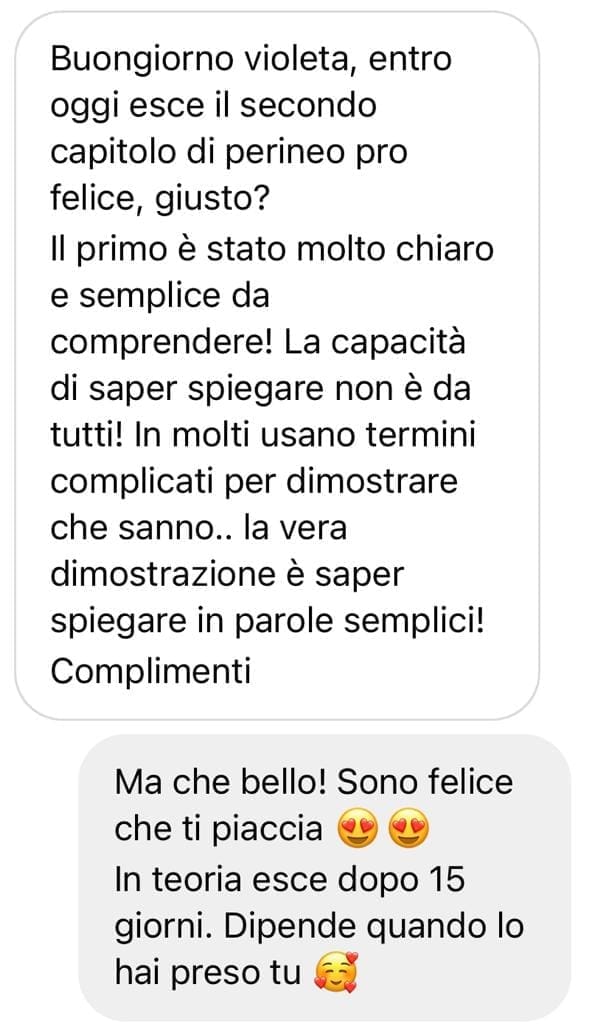The height and width of the screenshot is (1024, 598).
Task: Tap the second heart-eyes emoji
Action: click(409, 831)
